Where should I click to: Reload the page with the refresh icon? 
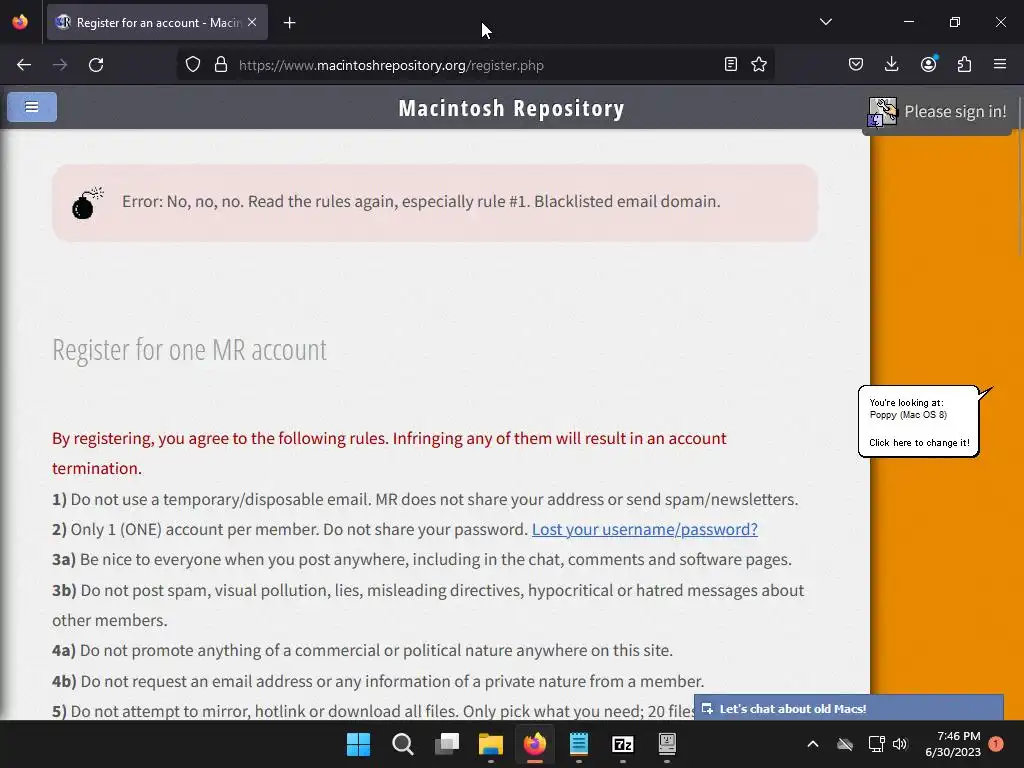96,65
